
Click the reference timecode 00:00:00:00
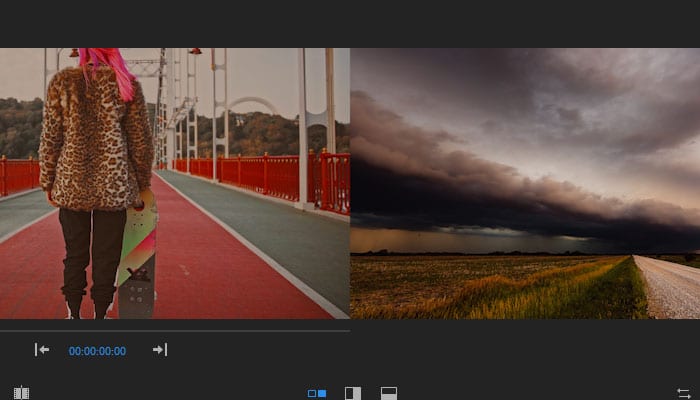[x=97, y=351]
